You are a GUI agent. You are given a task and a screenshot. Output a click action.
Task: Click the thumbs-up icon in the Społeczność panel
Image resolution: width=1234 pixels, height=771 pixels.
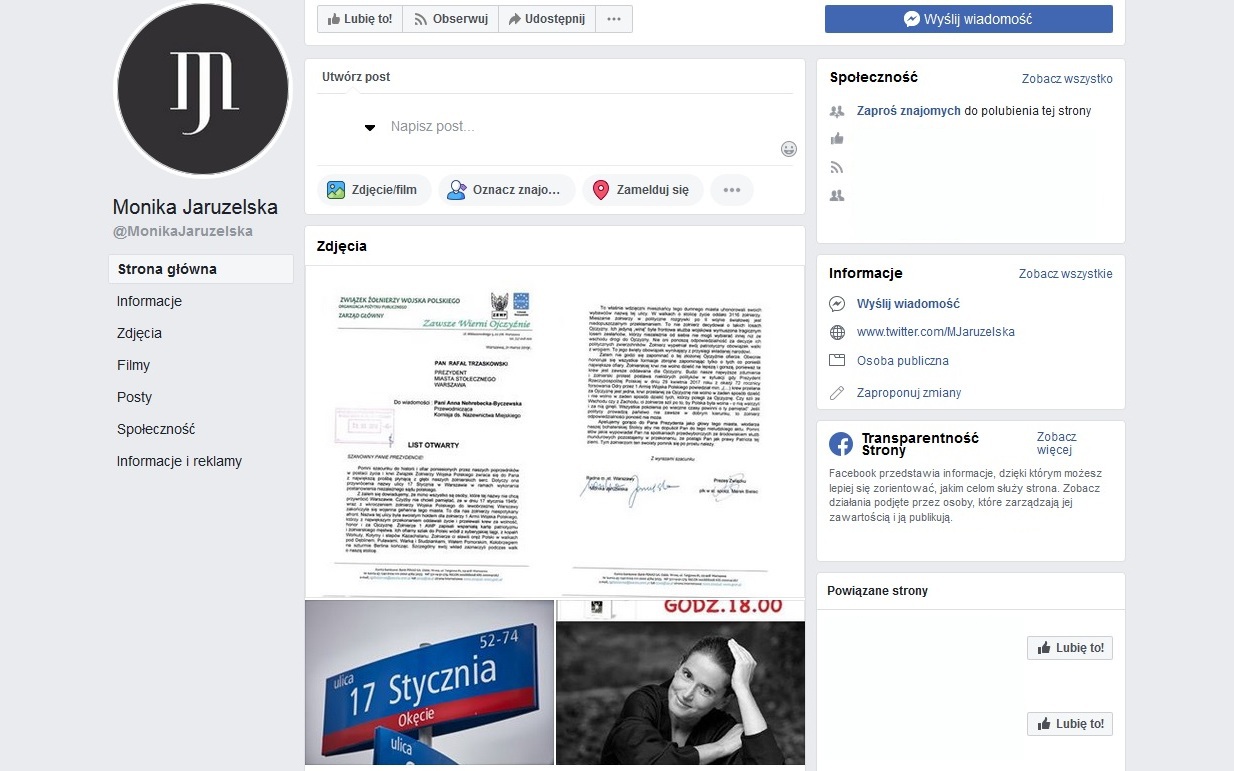(837, 139)
